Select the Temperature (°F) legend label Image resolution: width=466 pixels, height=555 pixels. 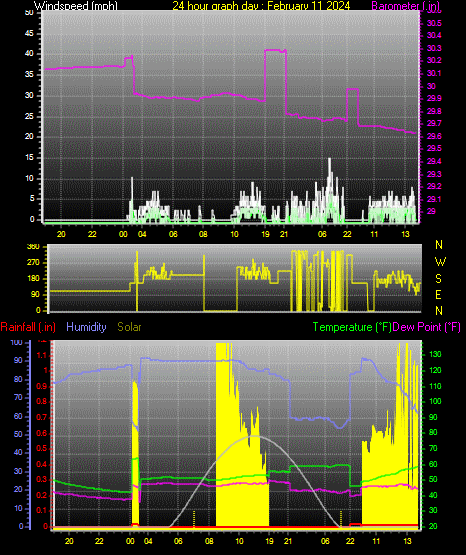pos(352,327)
